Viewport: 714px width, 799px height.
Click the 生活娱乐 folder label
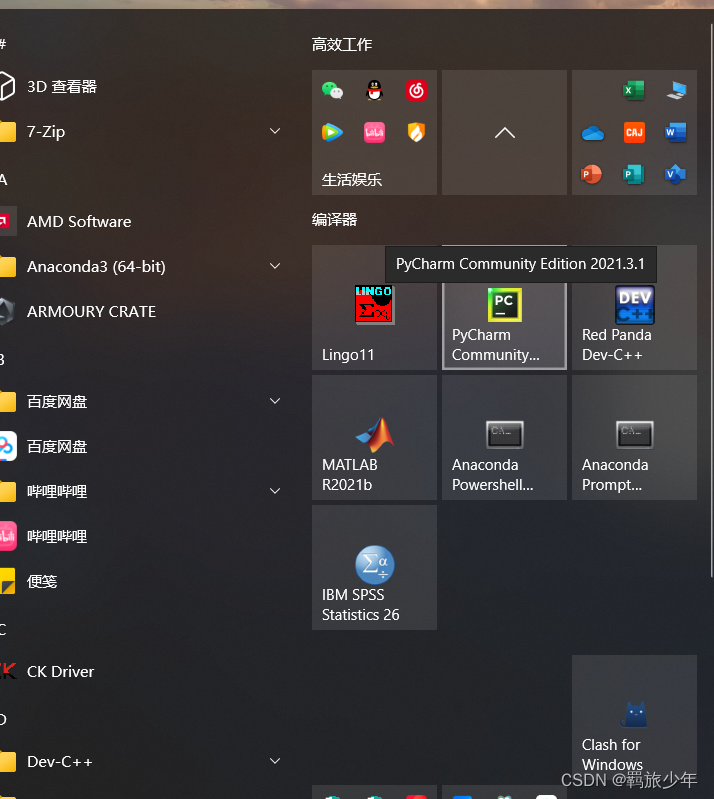pyautogui.click(x=352, y=179)
